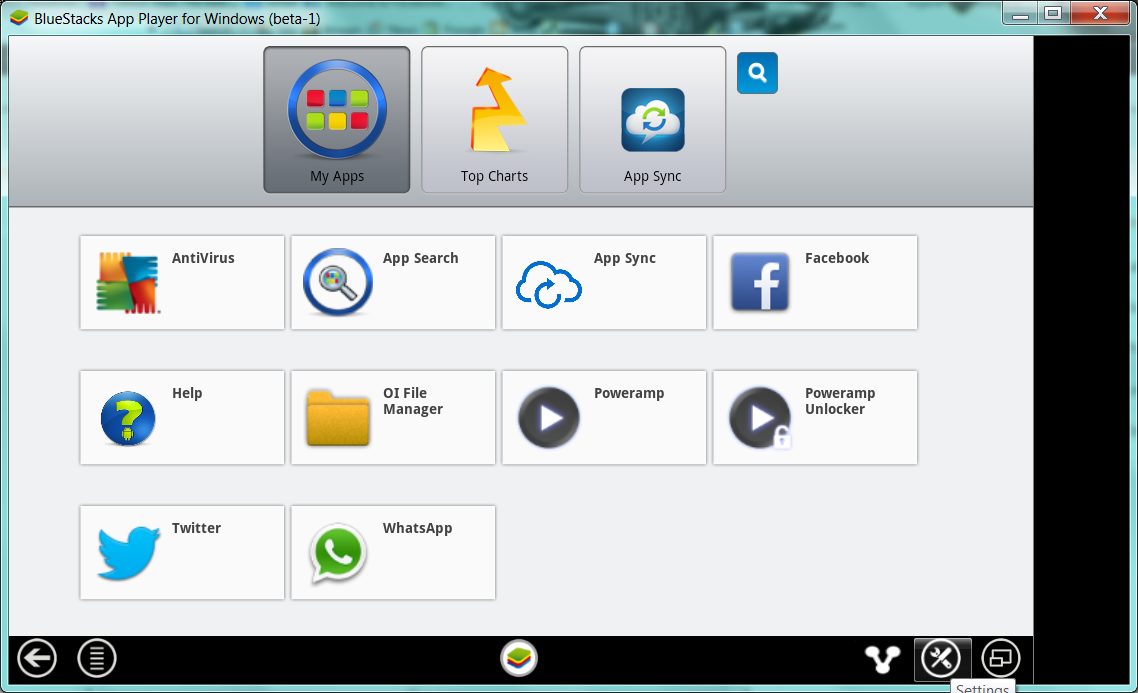This screenshot has height=693, width=1138.
Task: Maximize the BlueStacks window
Action: [1053, 13]
